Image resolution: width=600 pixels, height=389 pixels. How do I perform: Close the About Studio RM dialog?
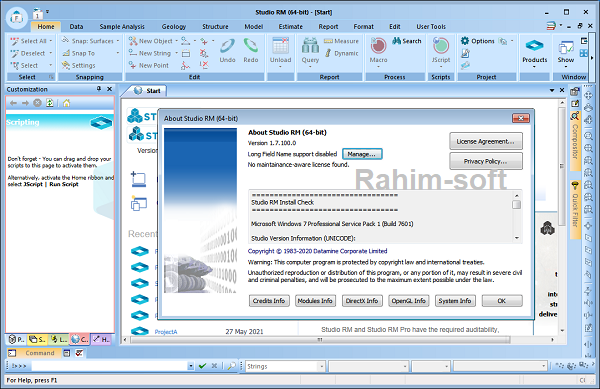[x=520, y=118]
